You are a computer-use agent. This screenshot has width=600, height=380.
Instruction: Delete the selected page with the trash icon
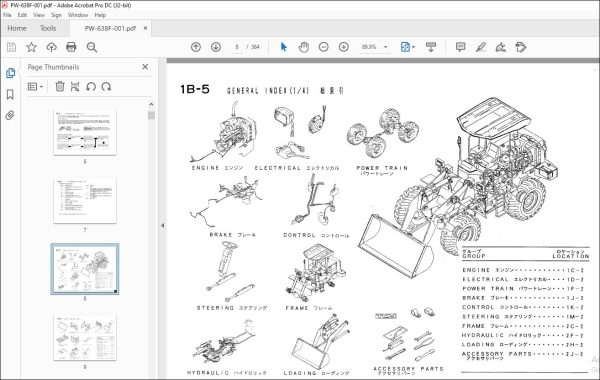pos(60,86)
